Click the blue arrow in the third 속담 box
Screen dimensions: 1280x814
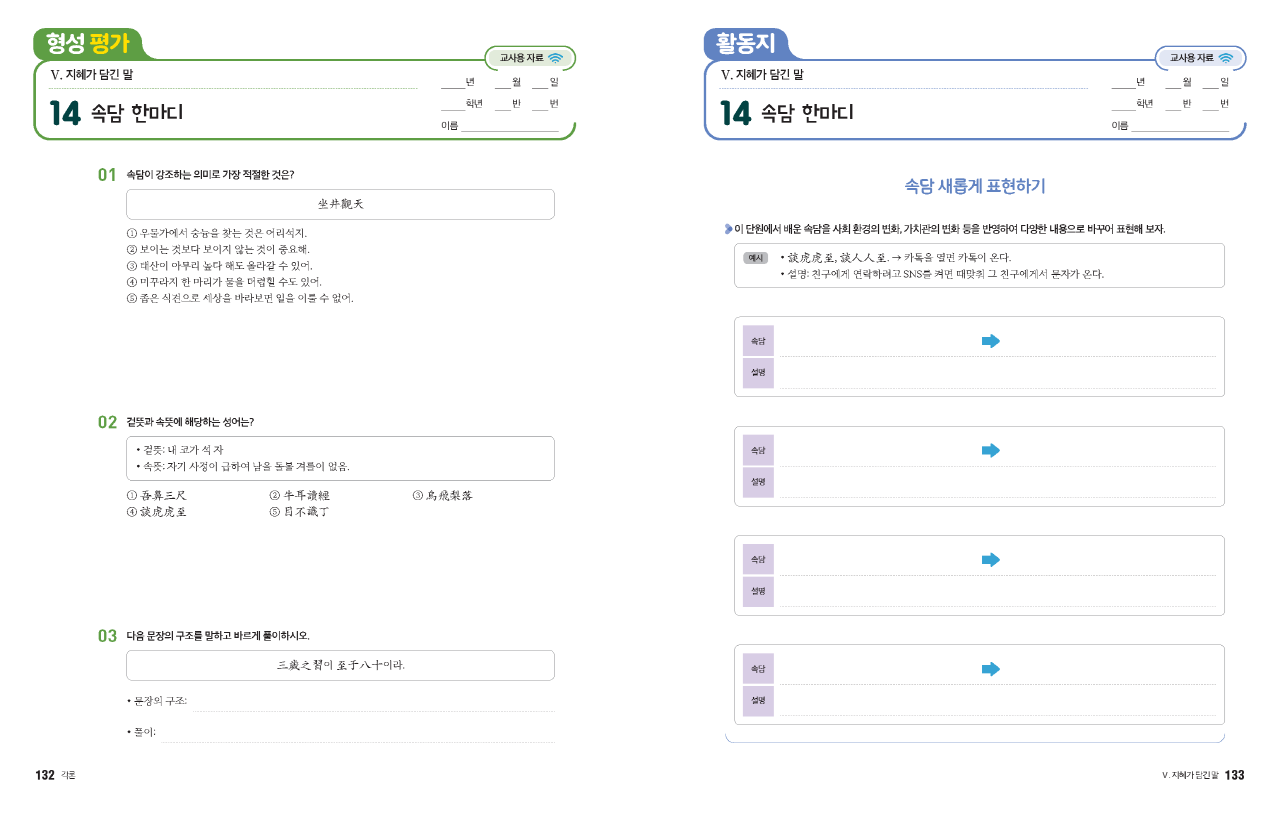coord(990,560)
